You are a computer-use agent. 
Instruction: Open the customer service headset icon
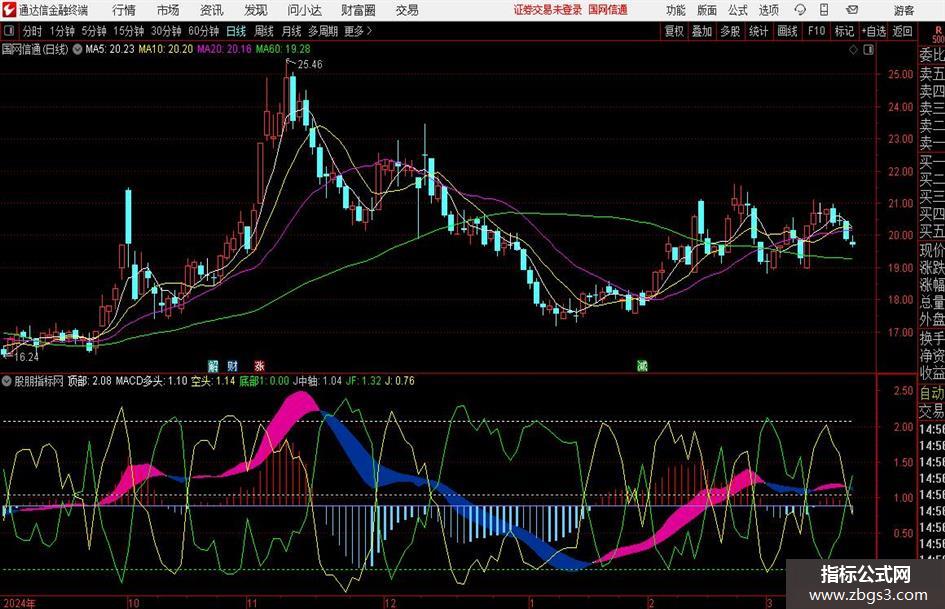800,10
